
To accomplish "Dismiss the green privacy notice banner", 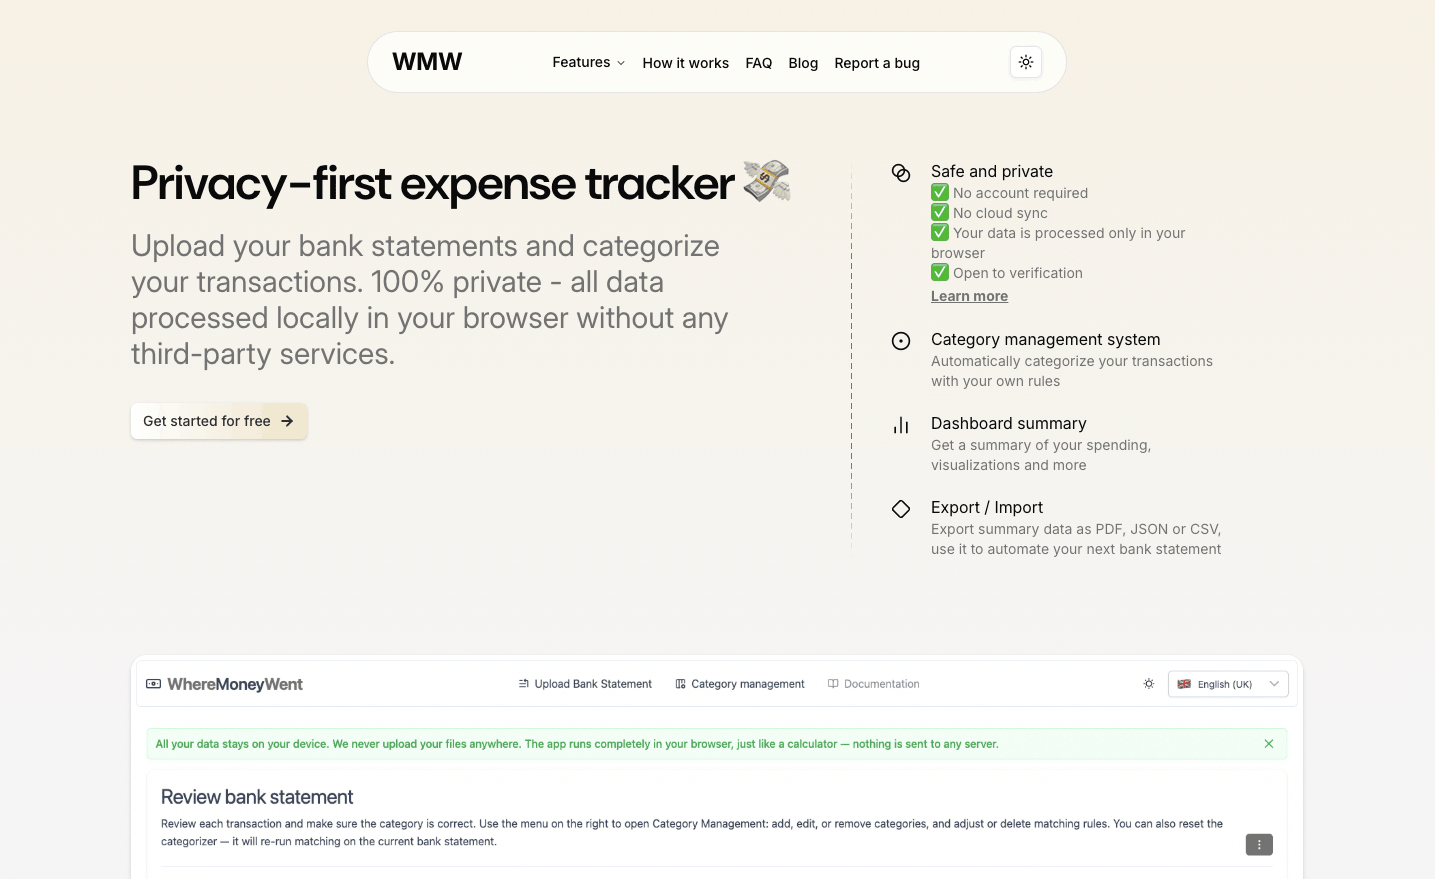I will [1269, 743].
